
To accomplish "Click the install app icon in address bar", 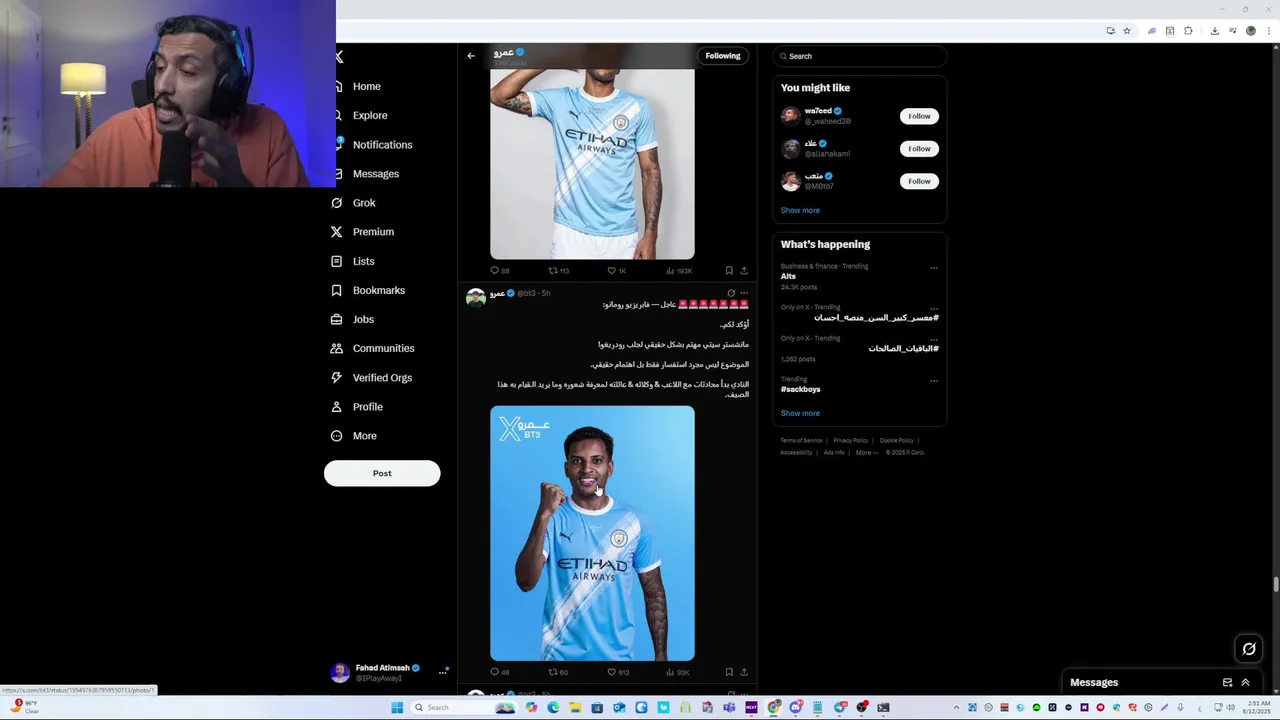I will 1110,31.
